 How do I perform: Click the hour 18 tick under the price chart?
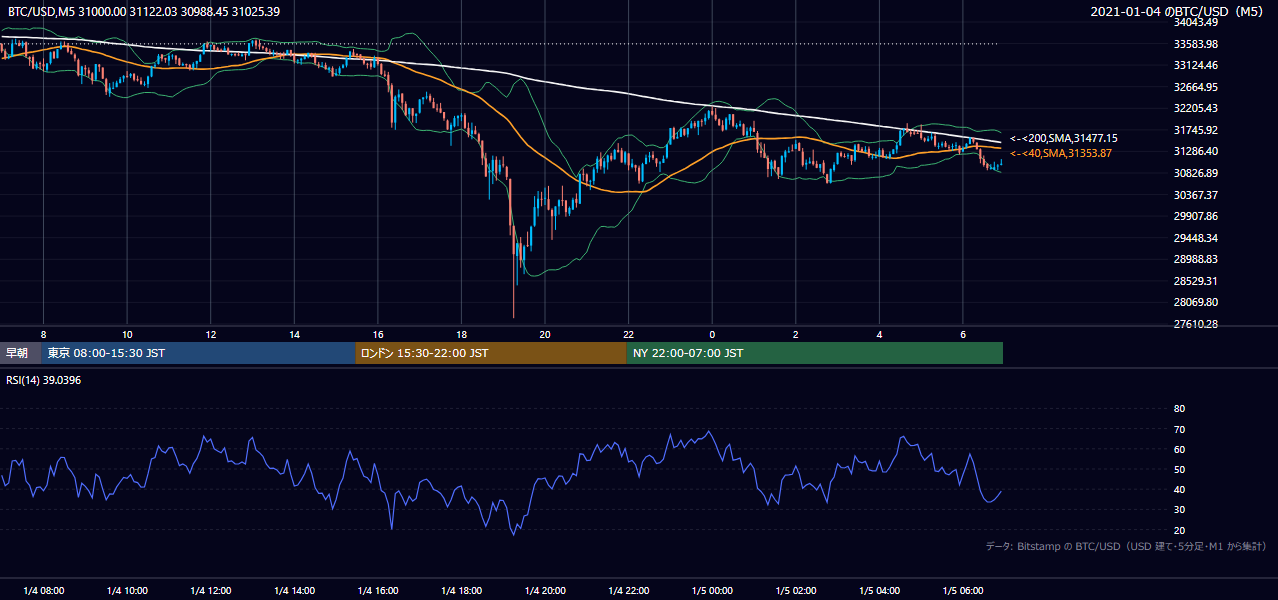[x=461, y=333]
